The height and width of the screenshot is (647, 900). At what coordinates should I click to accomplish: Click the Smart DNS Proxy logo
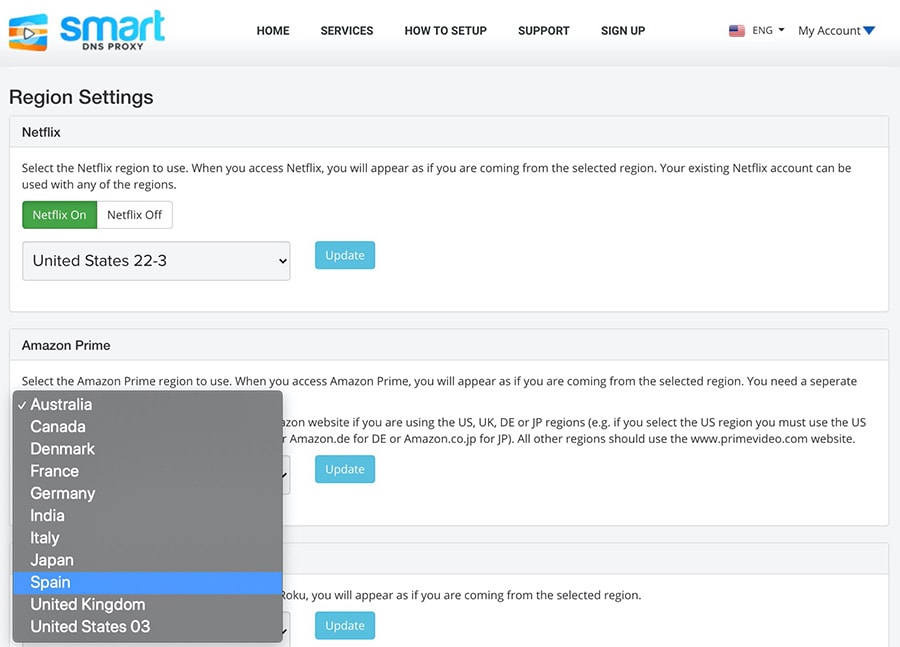point(87,31)
